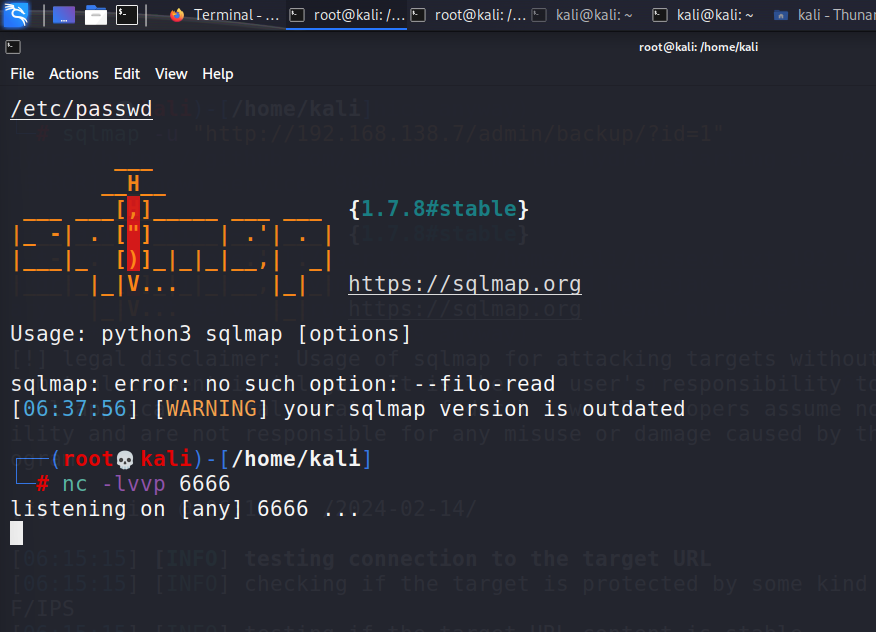Open the 'kali - Thunar' taskbar window
This screenshot has height=632, width=876.
(x=824, y=15)
